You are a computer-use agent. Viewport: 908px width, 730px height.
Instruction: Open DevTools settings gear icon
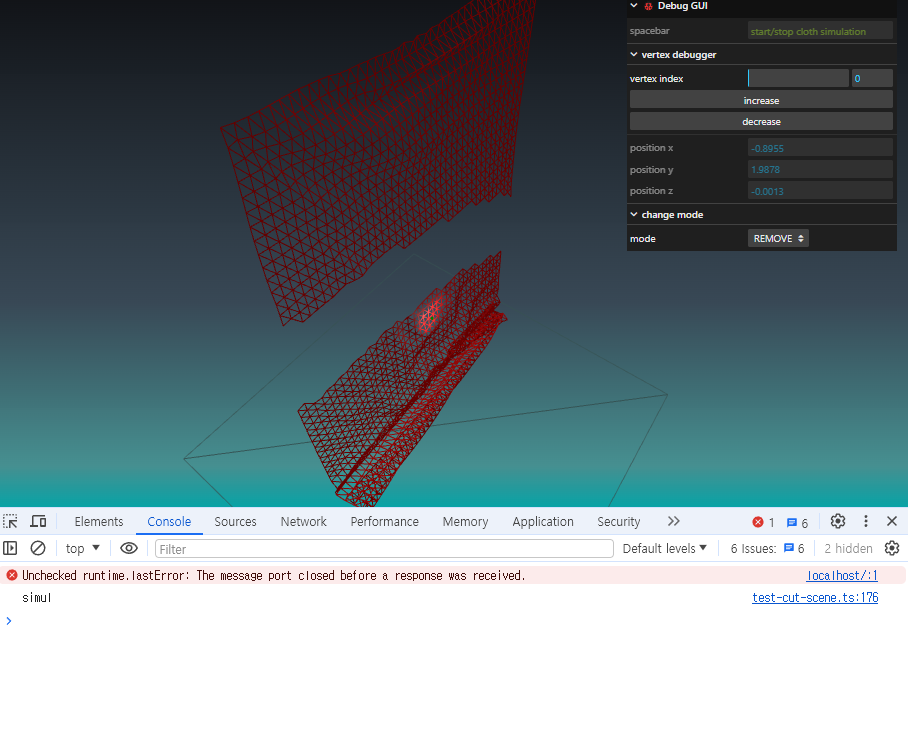point(837,521)
